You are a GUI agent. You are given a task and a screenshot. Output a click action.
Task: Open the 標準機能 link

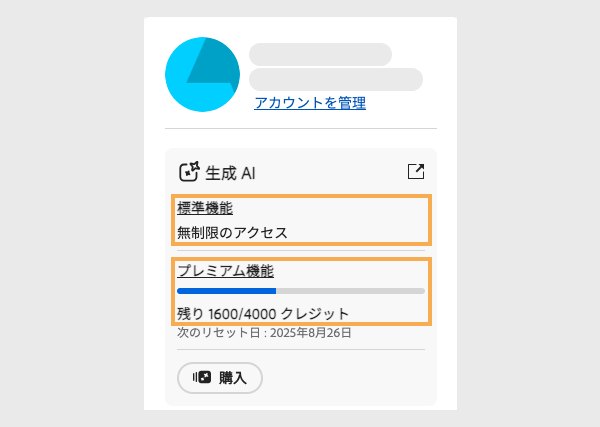coord(205,209)
